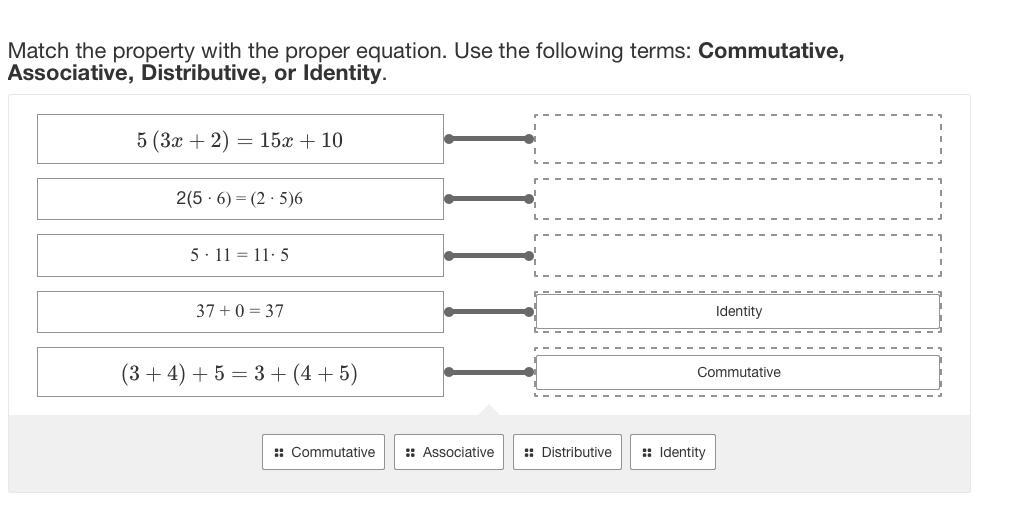Select the equation box 5 · 11 = 11 · 5
The width and height of the screenshot is (1012, 509).
coord(240,255)
